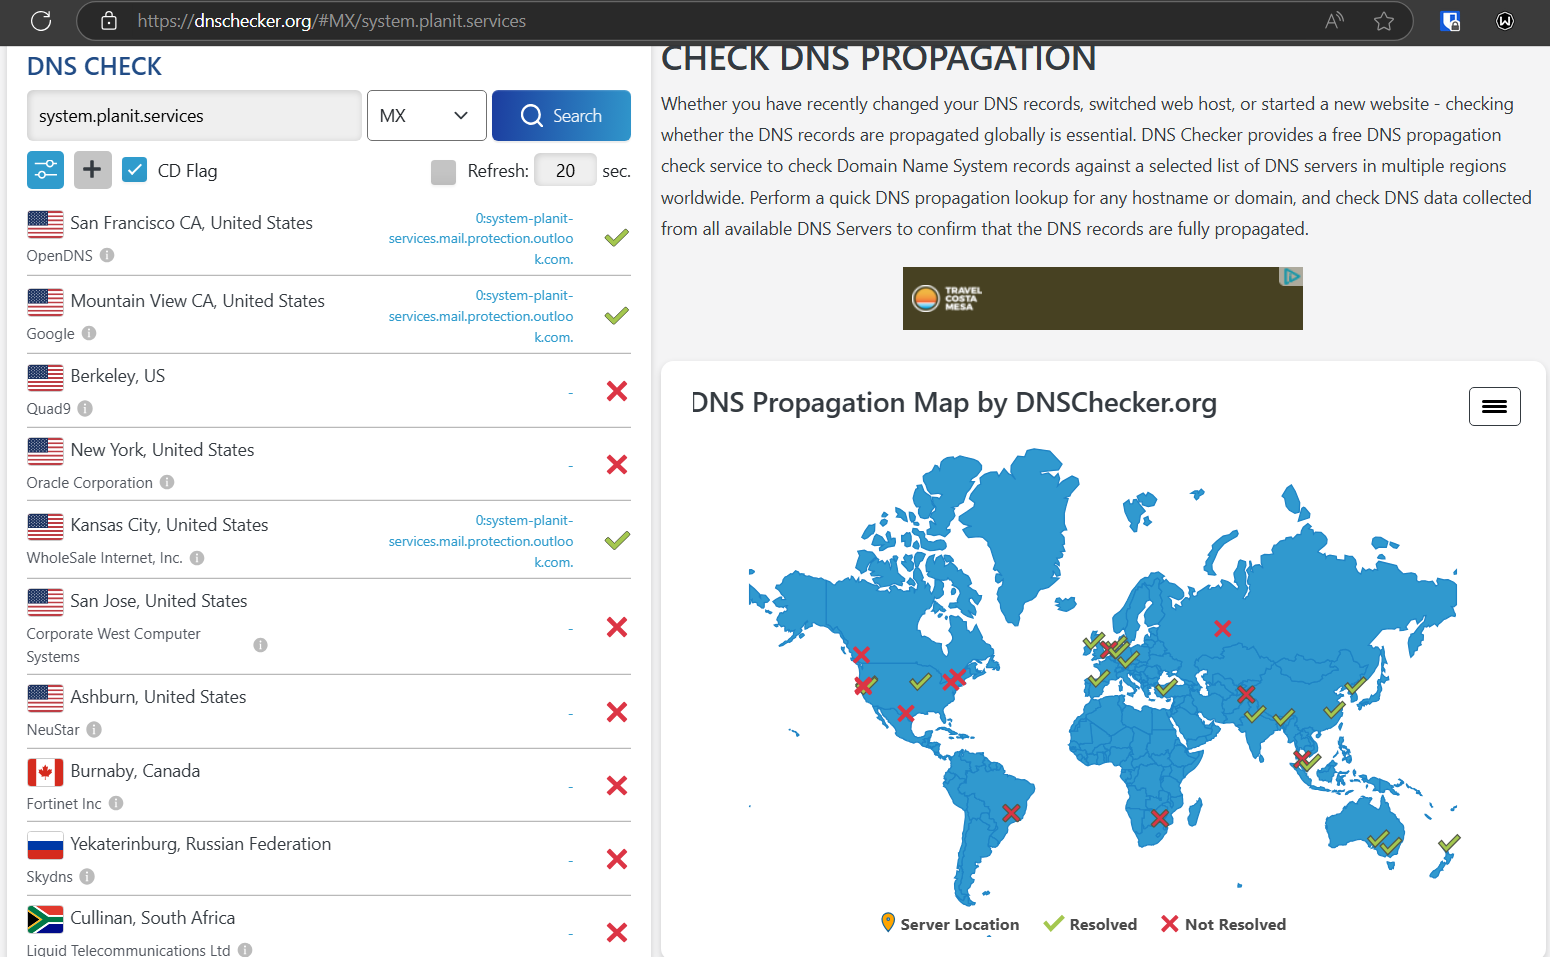The height and width of the screenshot is (957, 1550).
Task: Toggle Server Location entry in the map legend
Action: pos(950,924)
